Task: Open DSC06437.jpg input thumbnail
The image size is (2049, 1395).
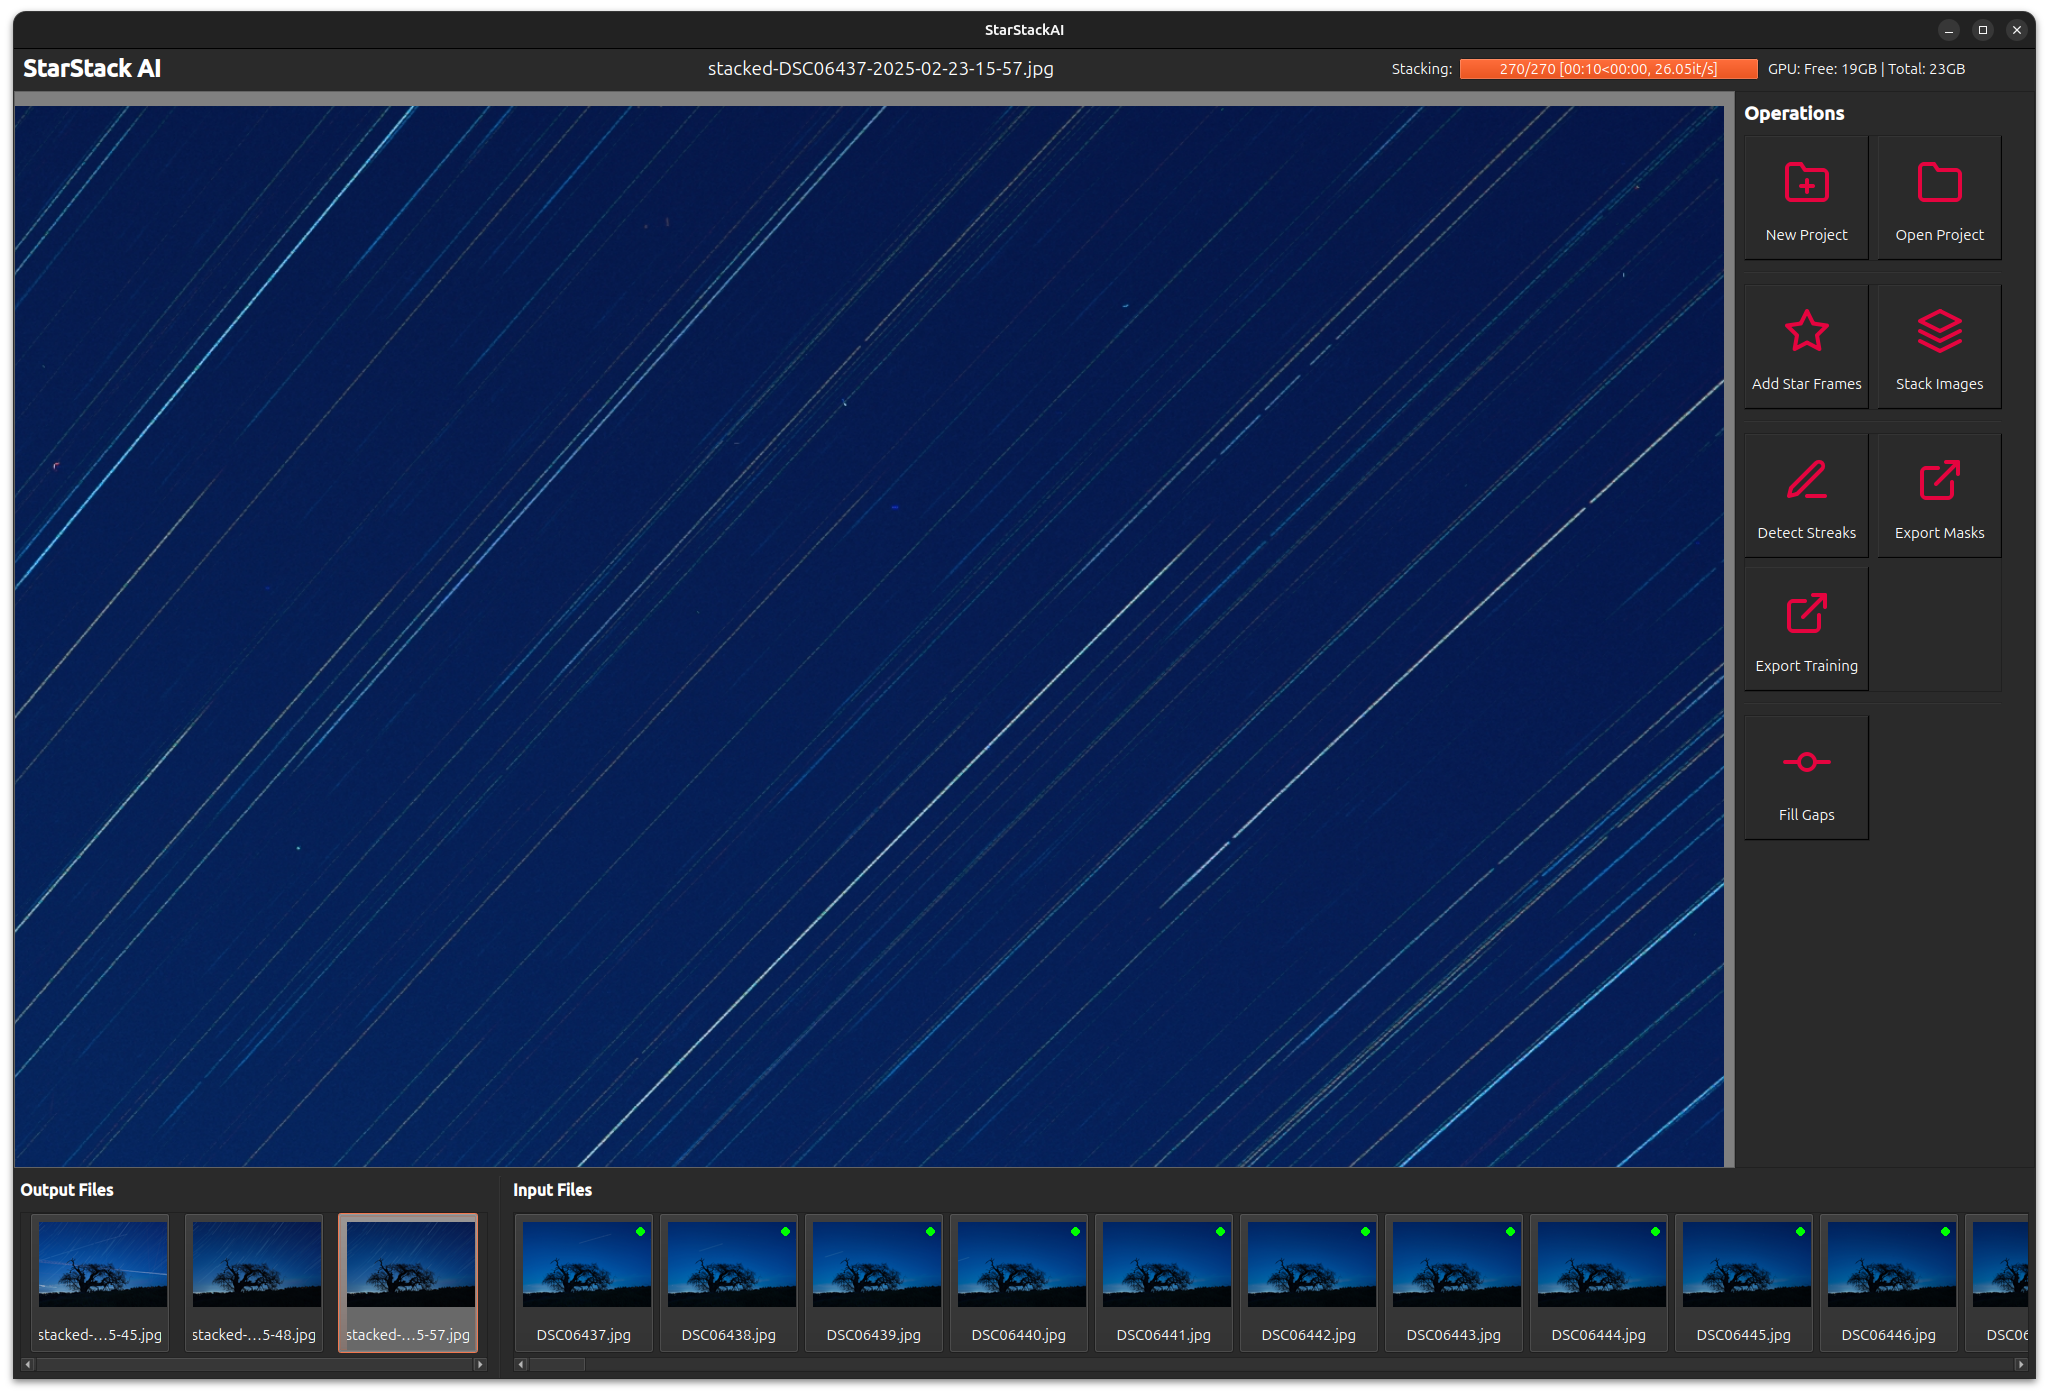Action: pyautogui.click(x=585, y=1265)
